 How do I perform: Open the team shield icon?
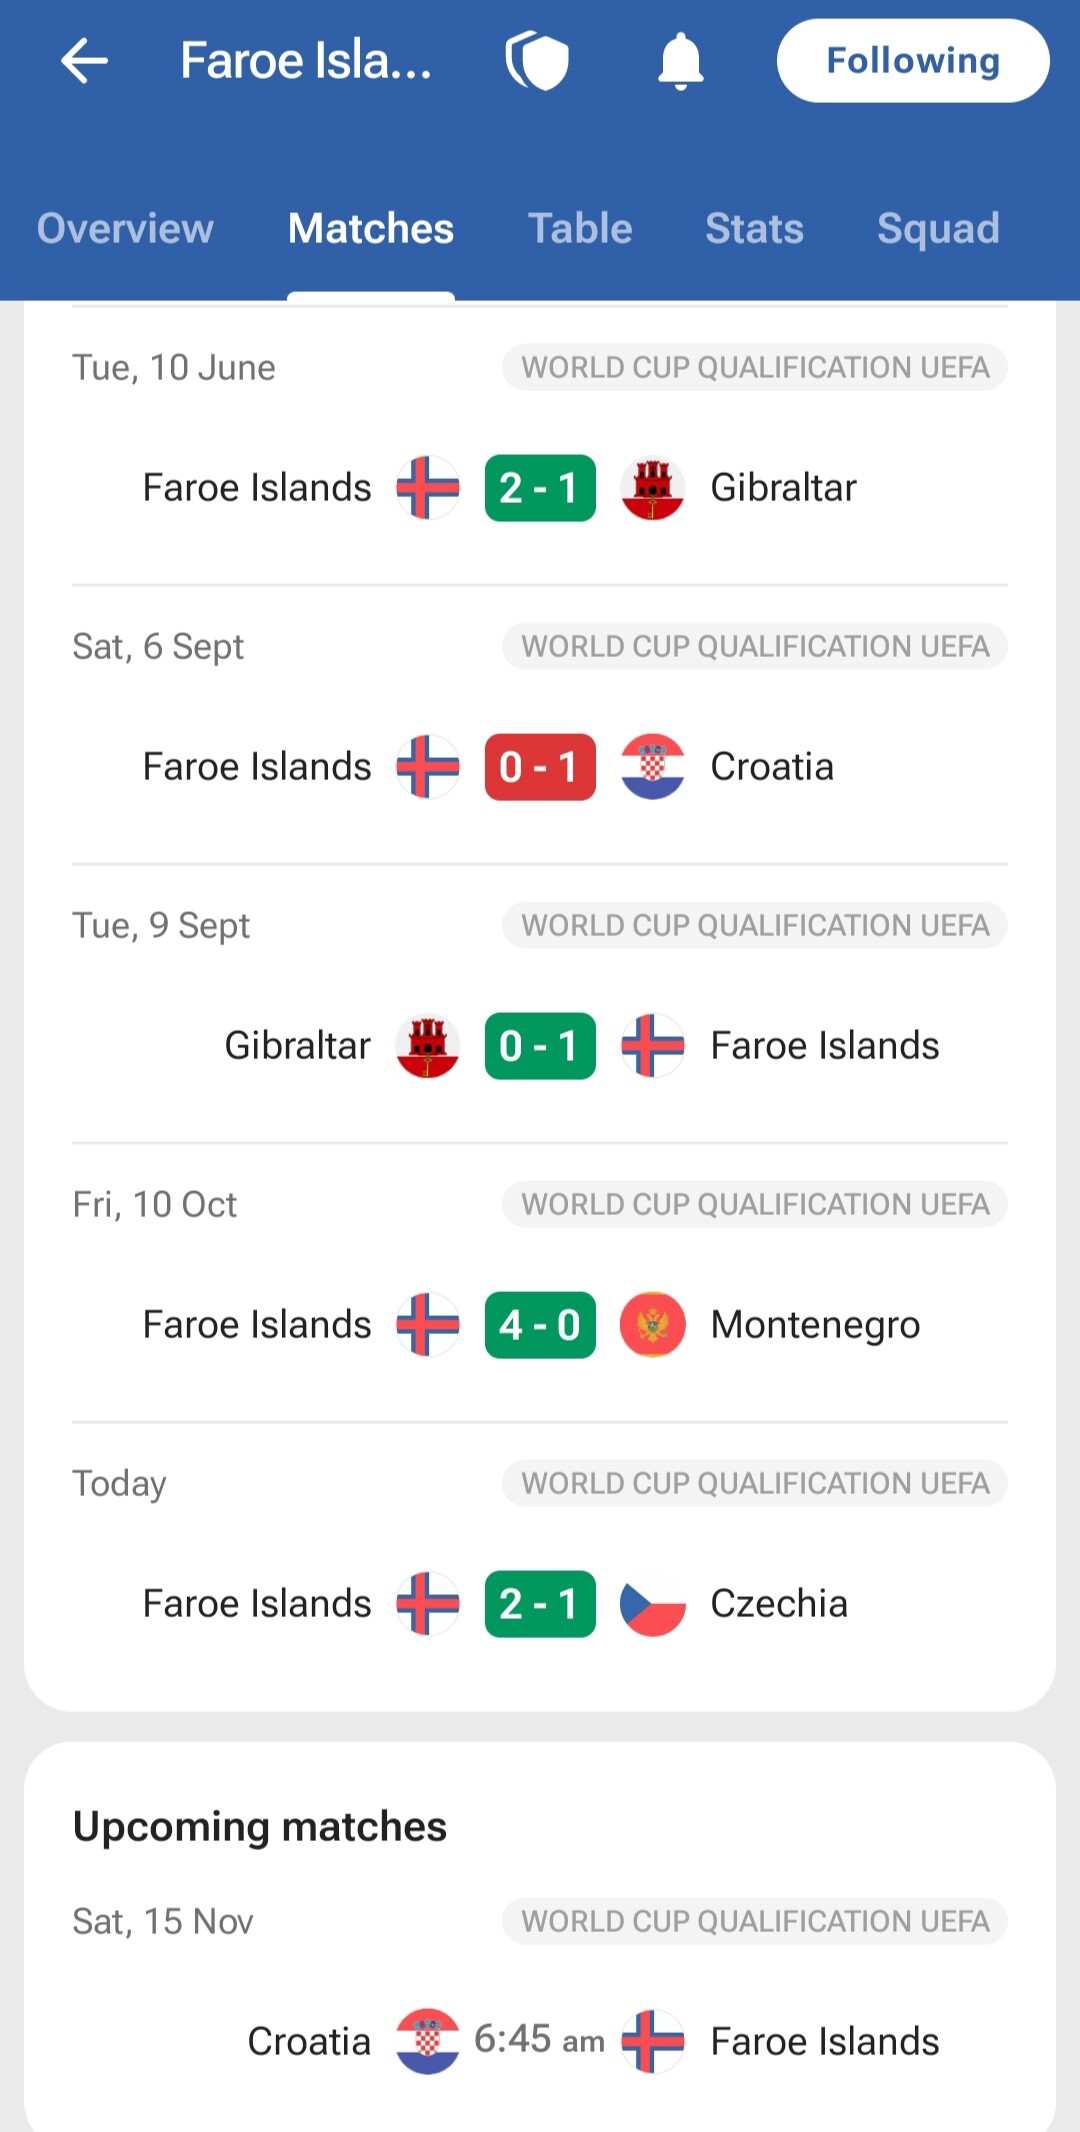click(537, 61)
